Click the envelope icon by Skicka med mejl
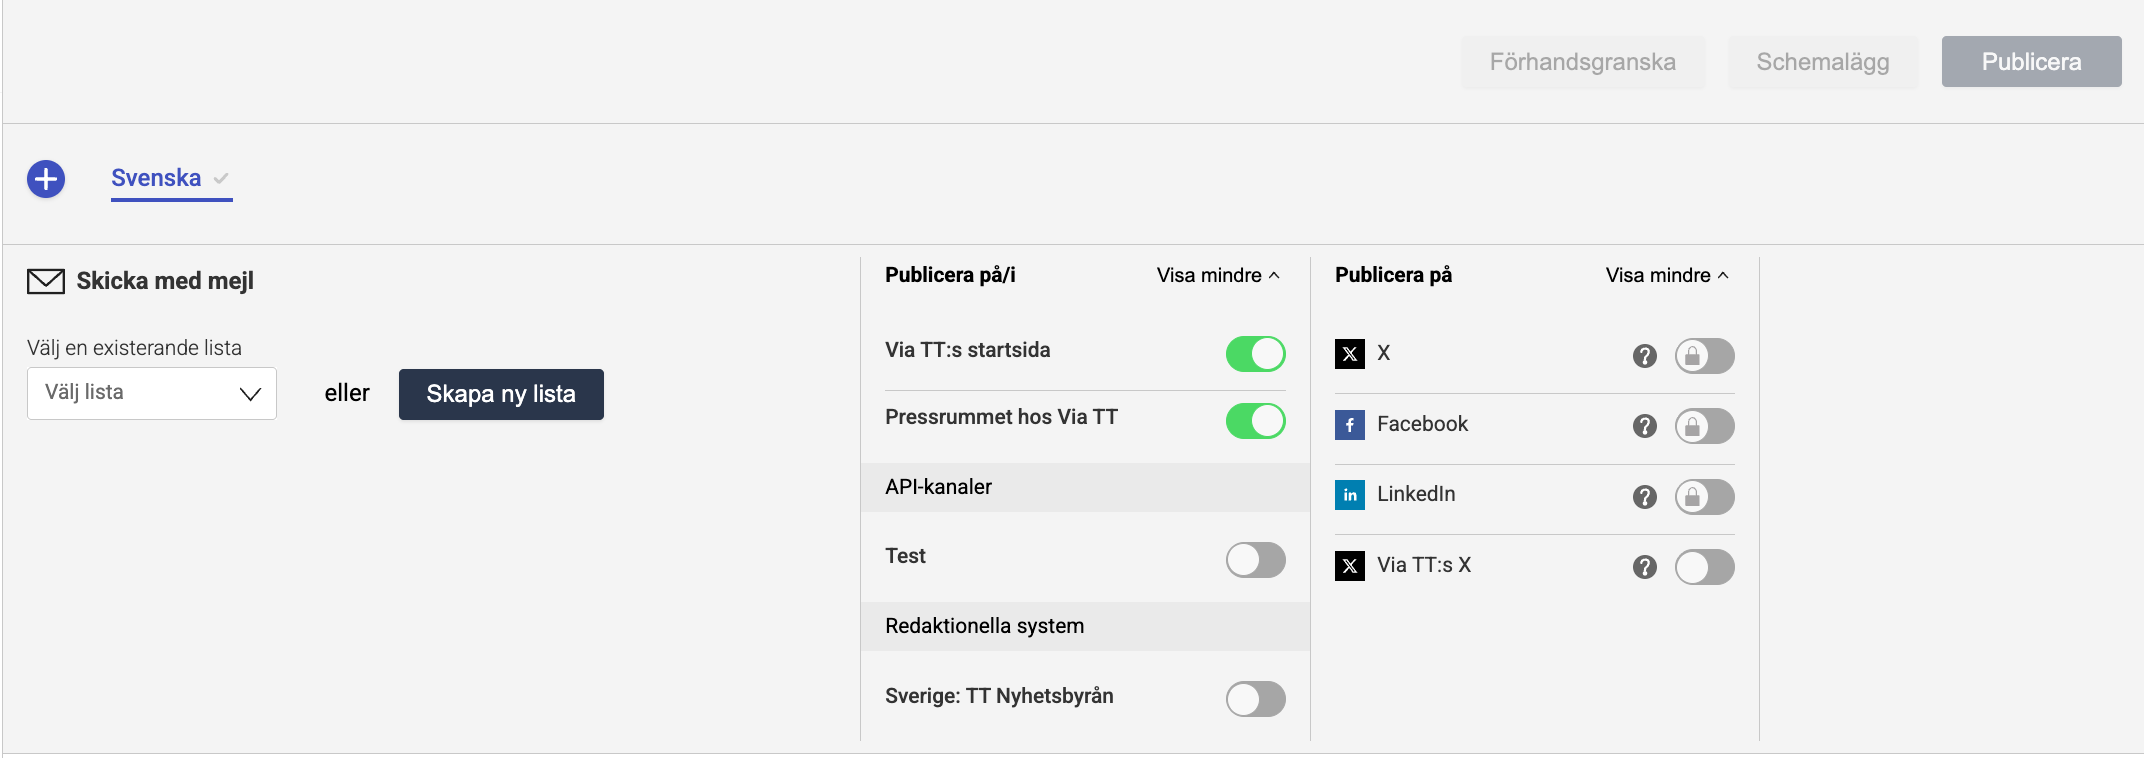 pos(46,281)
